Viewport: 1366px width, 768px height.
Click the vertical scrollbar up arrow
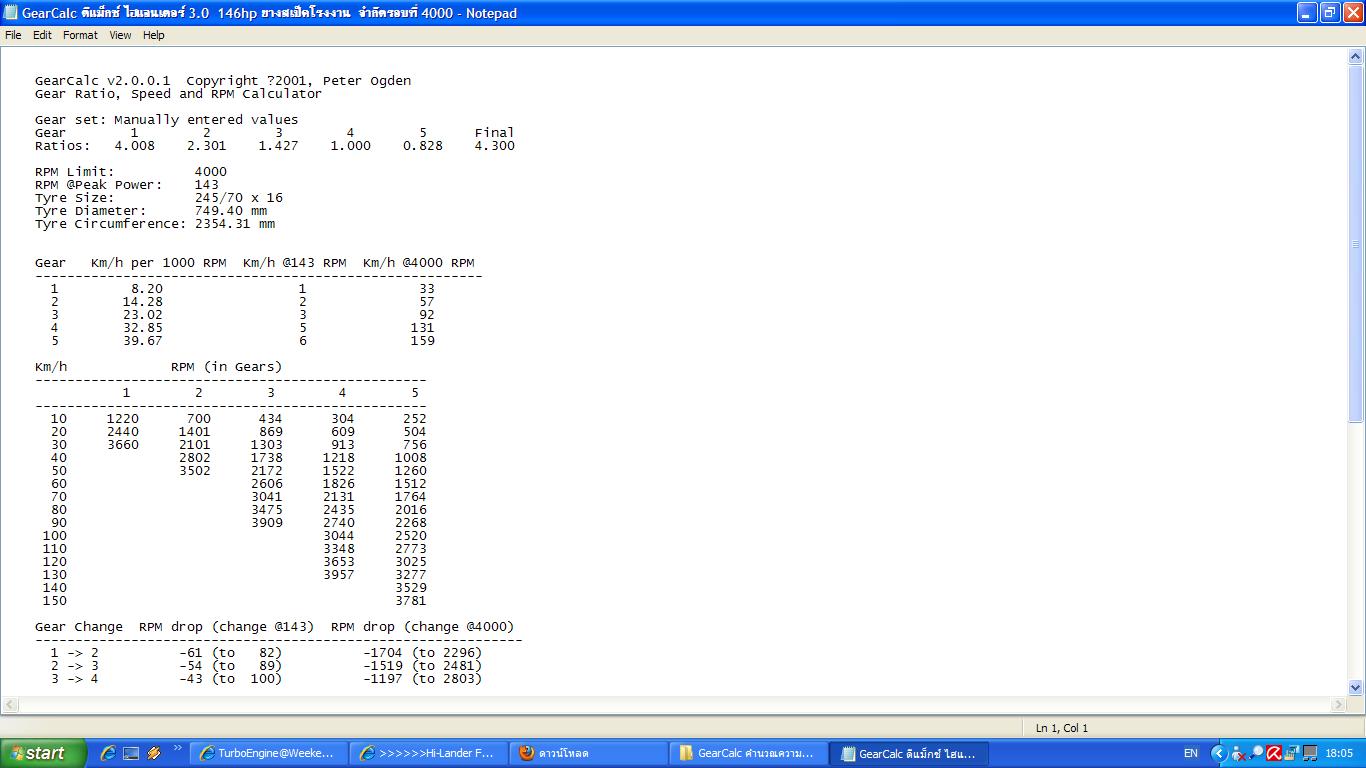(1356, 58)
